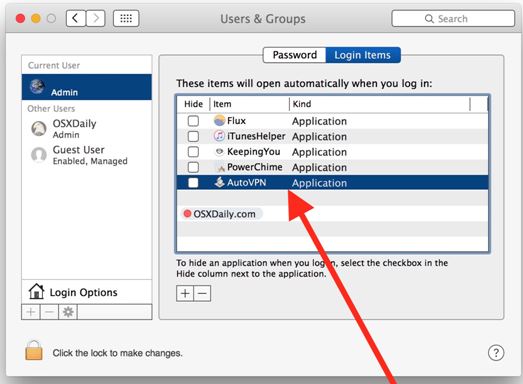This screenshot has width=523, height=384.
Task: Select the PowerChime login item name
Action: pyautogui.click(x=254, y=167)
